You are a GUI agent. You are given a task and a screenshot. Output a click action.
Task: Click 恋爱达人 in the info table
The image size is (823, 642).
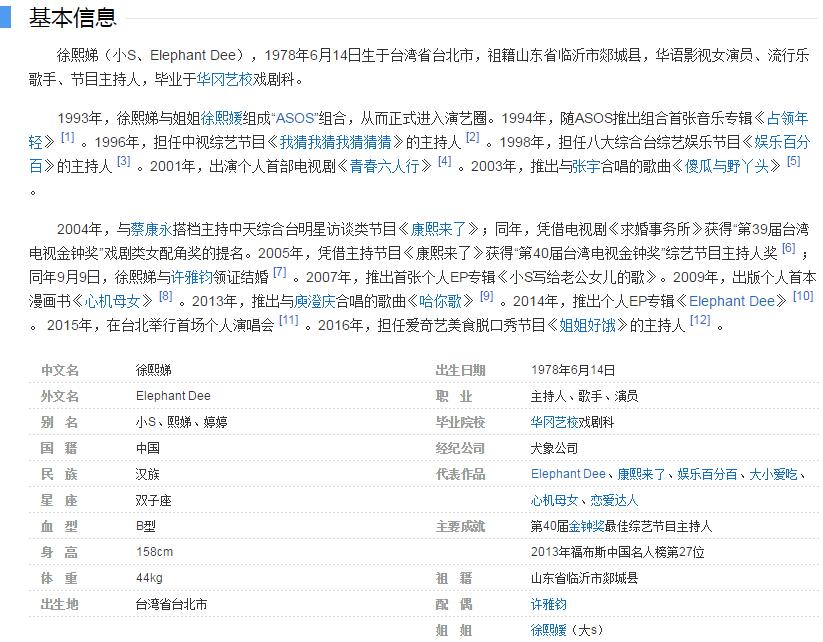tap(614, 500)
